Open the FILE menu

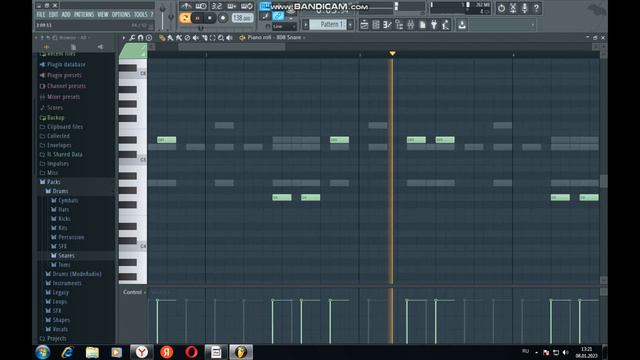click(x=41, y=15)
